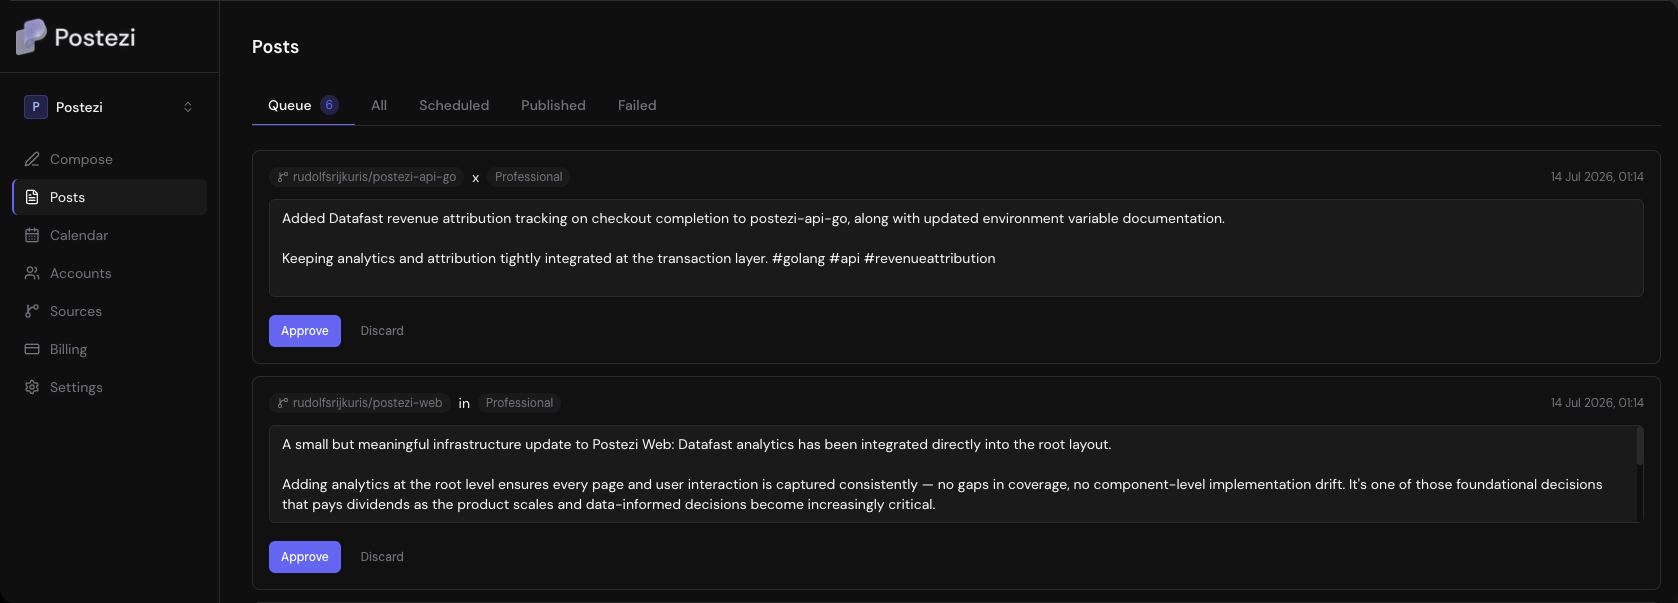Click Professional tone tag on postezi-api-go post
1678x603 pixels.
coord(529,177)
